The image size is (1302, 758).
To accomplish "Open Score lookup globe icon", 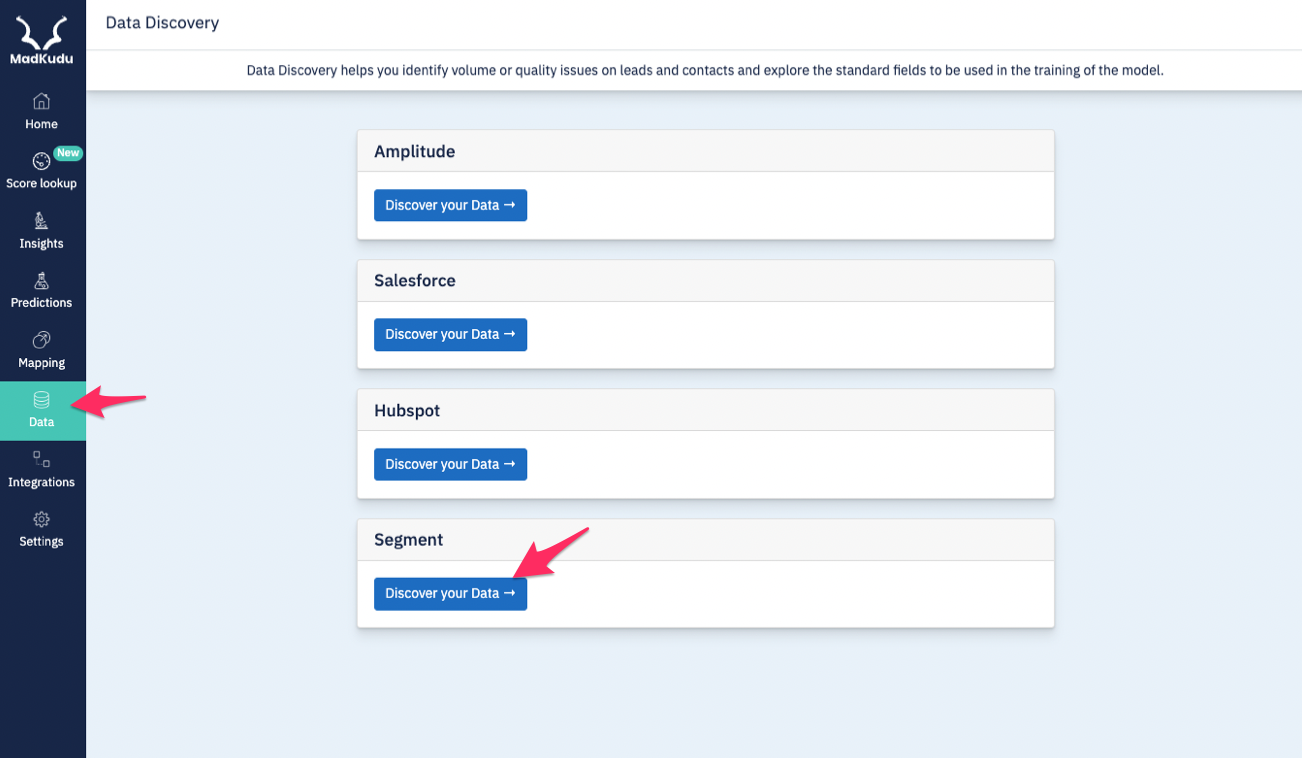I will click(x=41, y=161).
